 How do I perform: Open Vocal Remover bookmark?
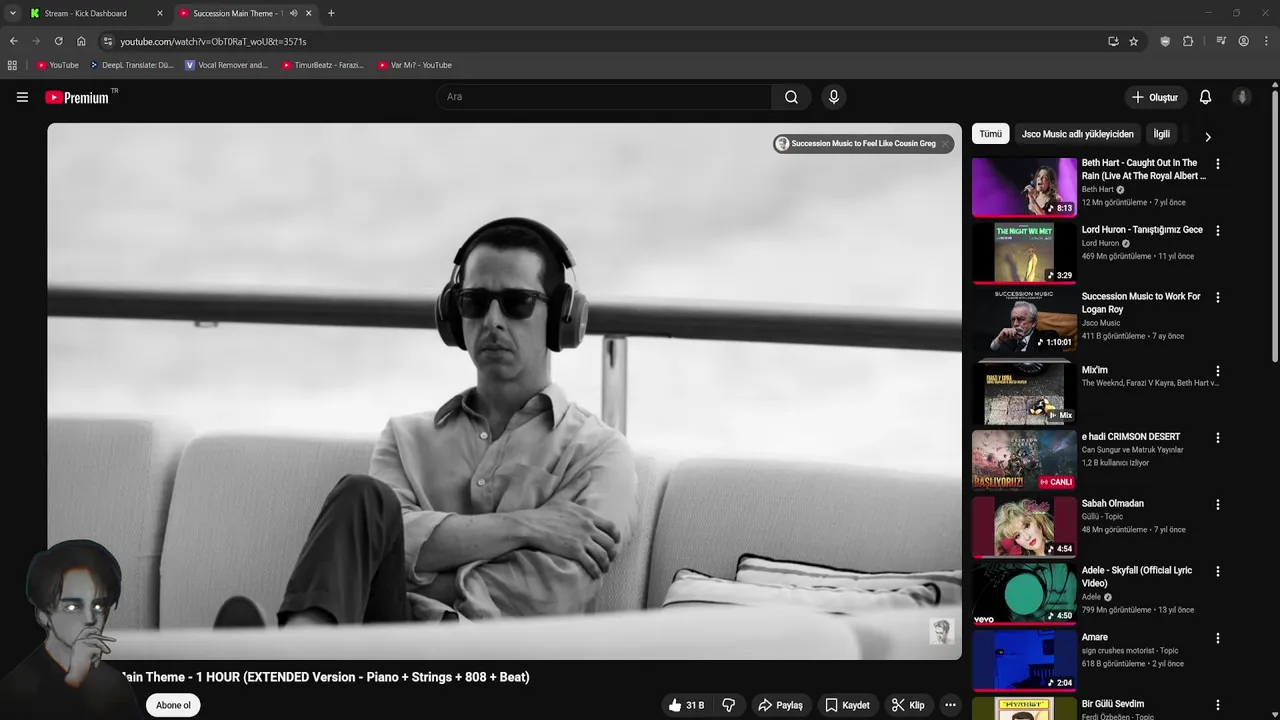tap(227, 65)
